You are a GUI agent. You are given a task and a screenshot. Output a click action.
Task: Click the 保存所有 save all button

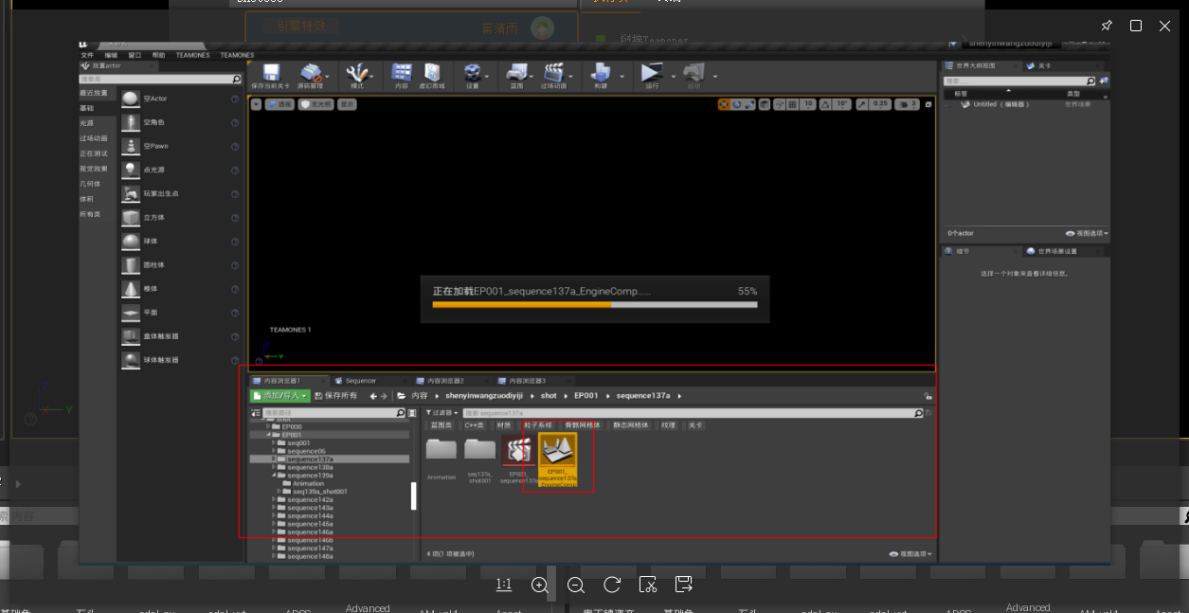click(335, 396)
